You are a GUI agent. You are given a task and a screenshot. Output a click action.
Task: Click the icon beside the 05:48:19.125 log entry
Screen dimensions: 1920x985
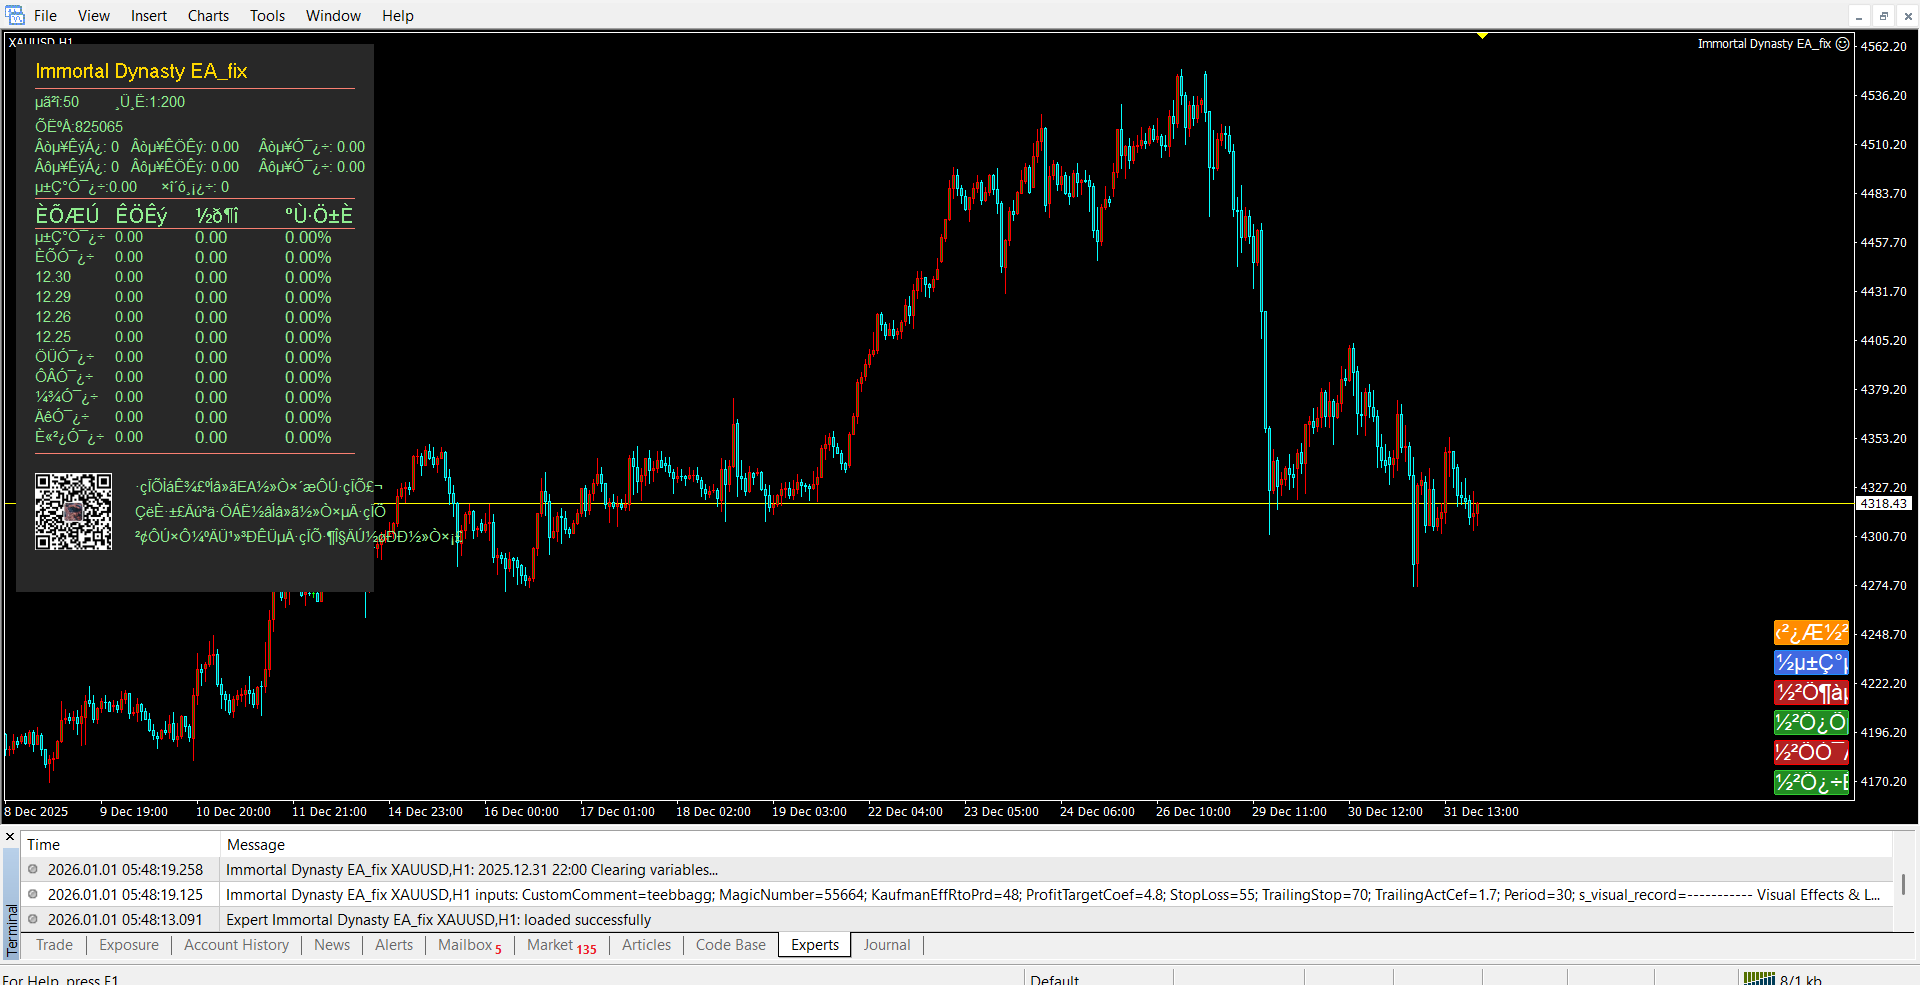click(33, 895)
